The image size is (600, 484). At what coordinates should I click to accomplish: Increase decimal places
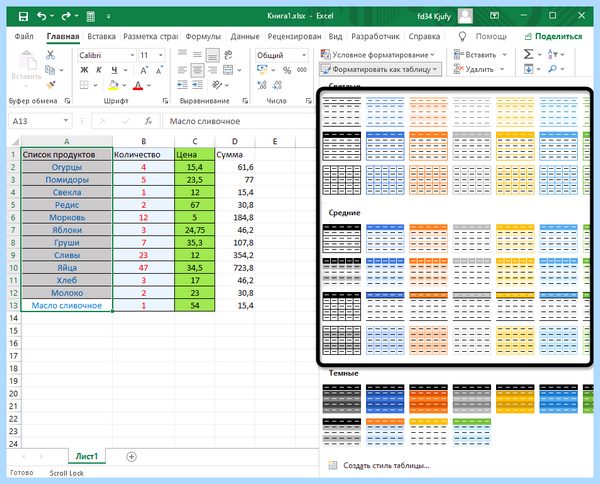(262, 85)
